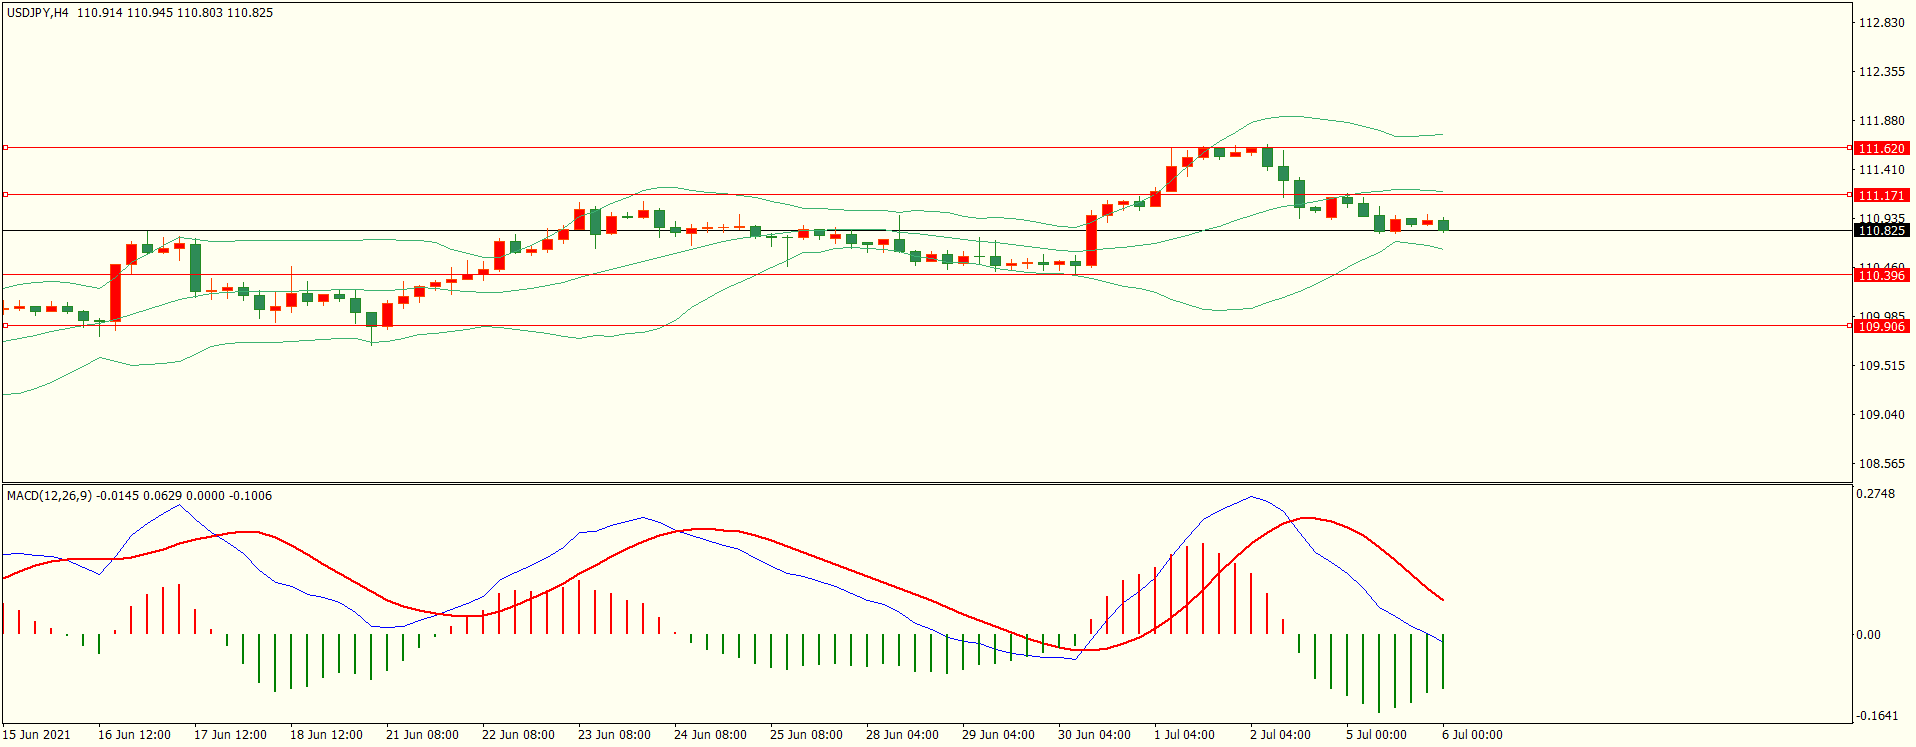This screenshot has height=747, width=1916.
Task: Click the 22 Jun 08:00 time label
Action: (518, 735)
